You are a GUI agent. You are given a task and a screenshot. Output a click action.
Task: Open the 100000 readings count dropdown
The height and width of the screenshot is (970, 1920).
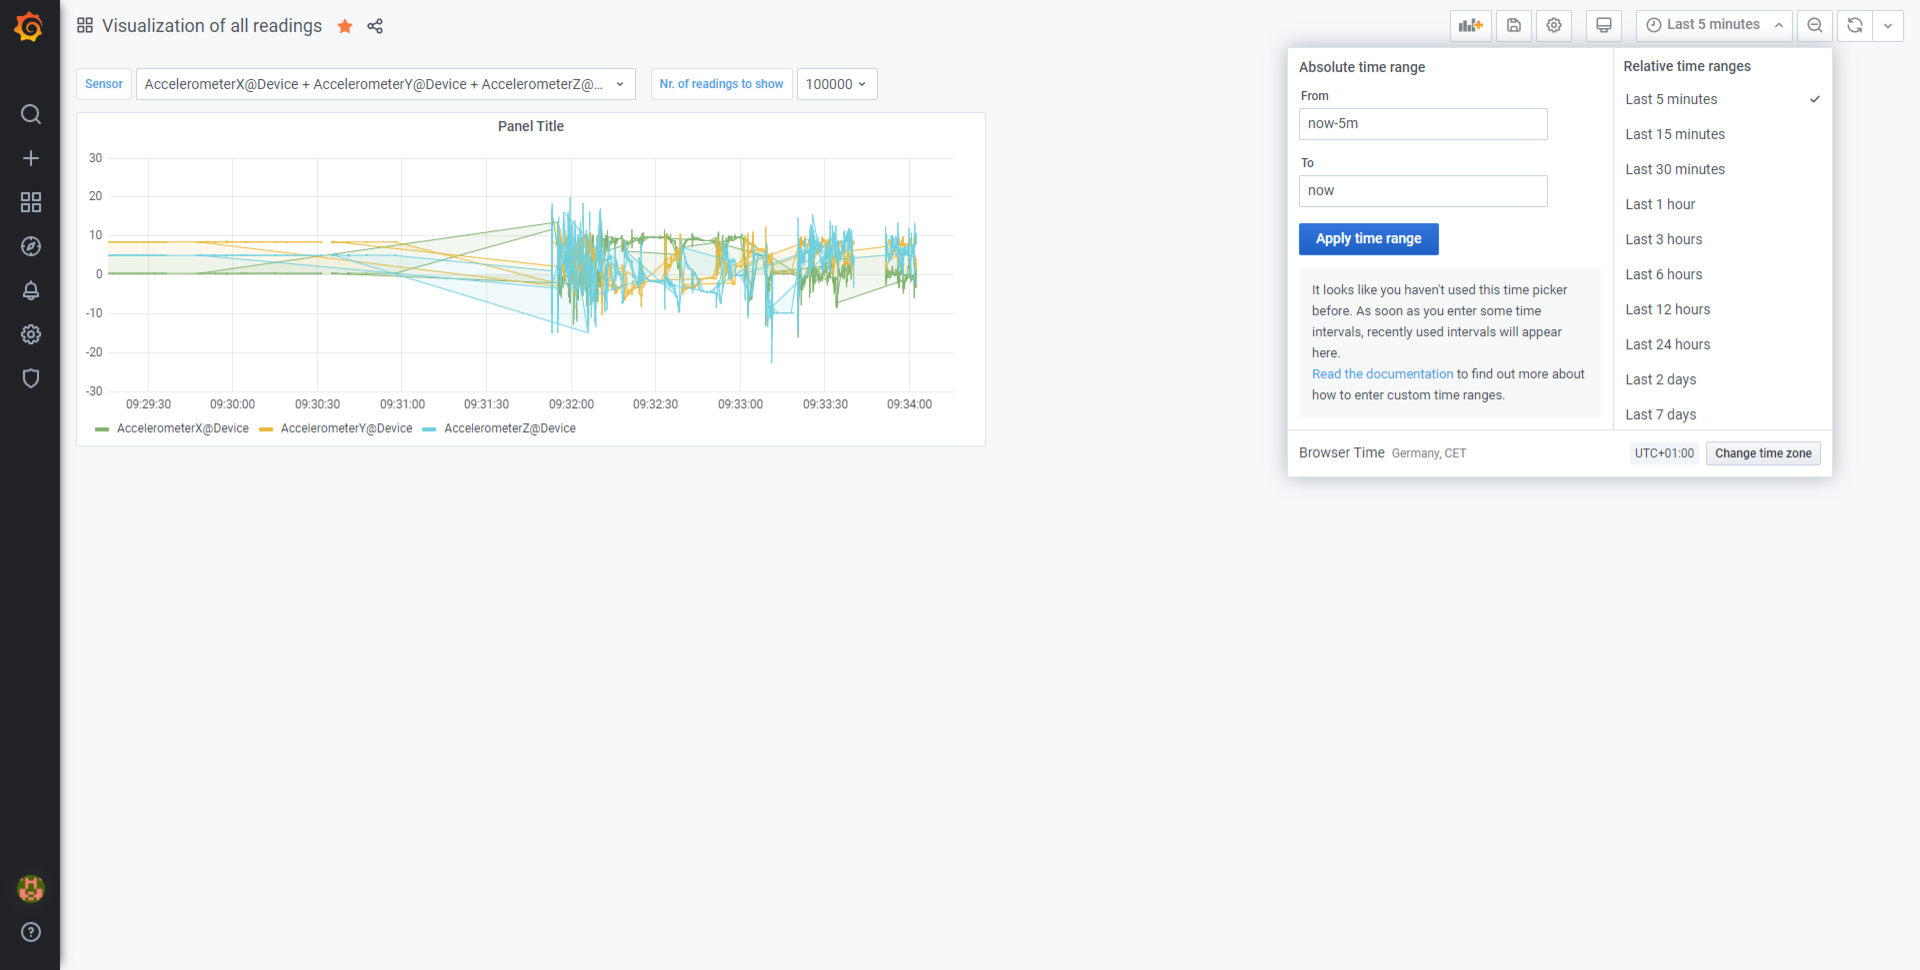pos(837,84)
